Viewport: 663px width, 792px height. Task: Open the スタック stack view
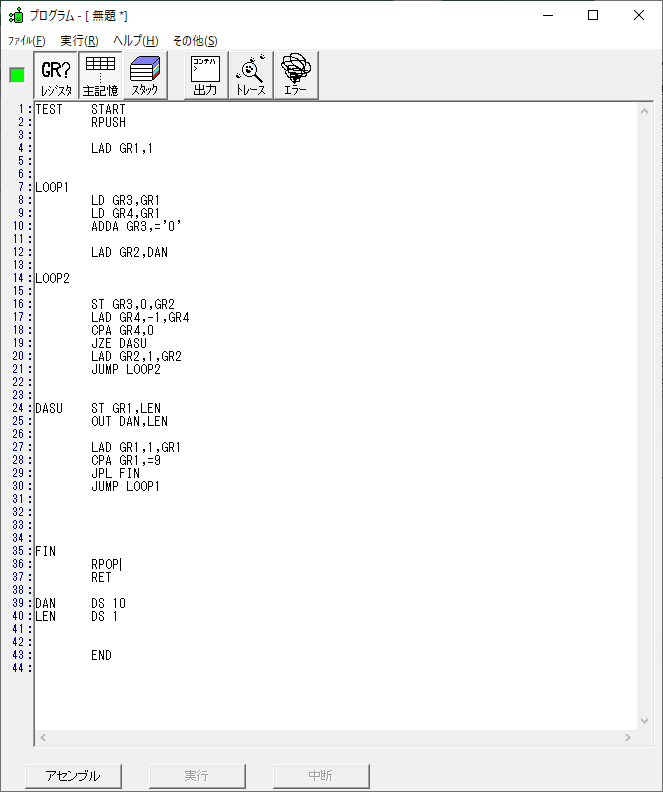click(145, 75)
